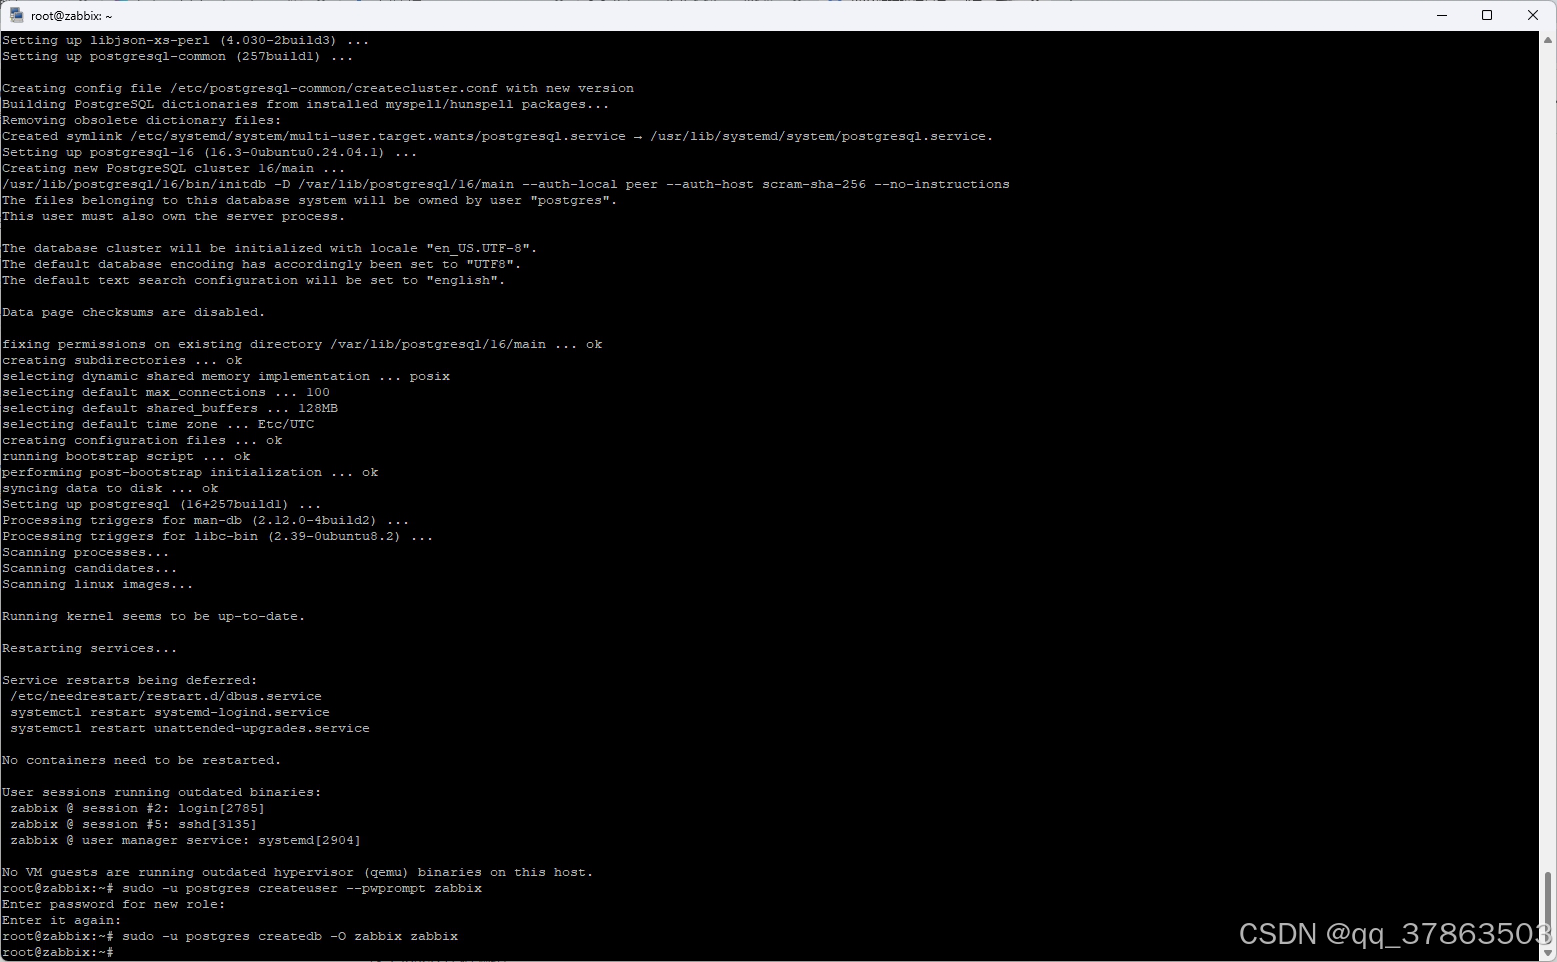Viewport: 1557px width, 962px height.
Task: Click 'systemctl restart unattended-upgrades.service' line
Action: (190, 728)
